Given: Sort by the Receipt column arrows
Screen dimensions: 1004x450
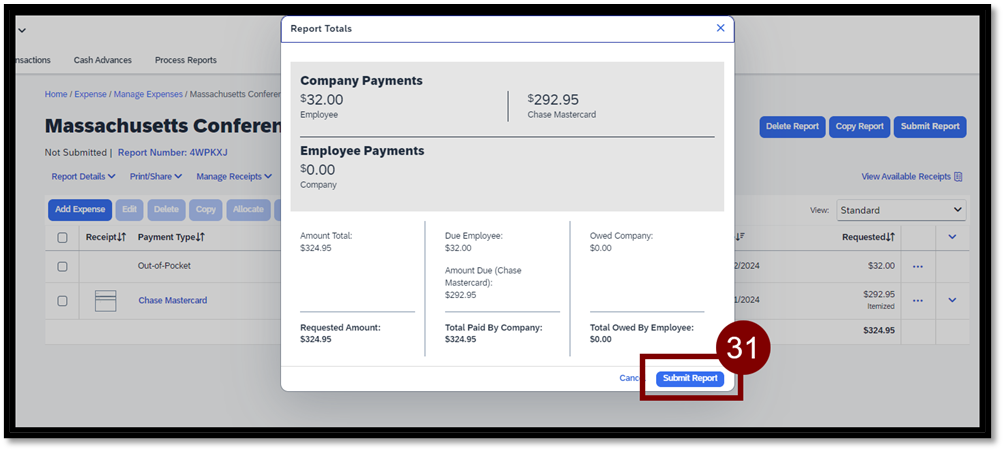Looking at the screenshot, I should click(x=122, y=237).
